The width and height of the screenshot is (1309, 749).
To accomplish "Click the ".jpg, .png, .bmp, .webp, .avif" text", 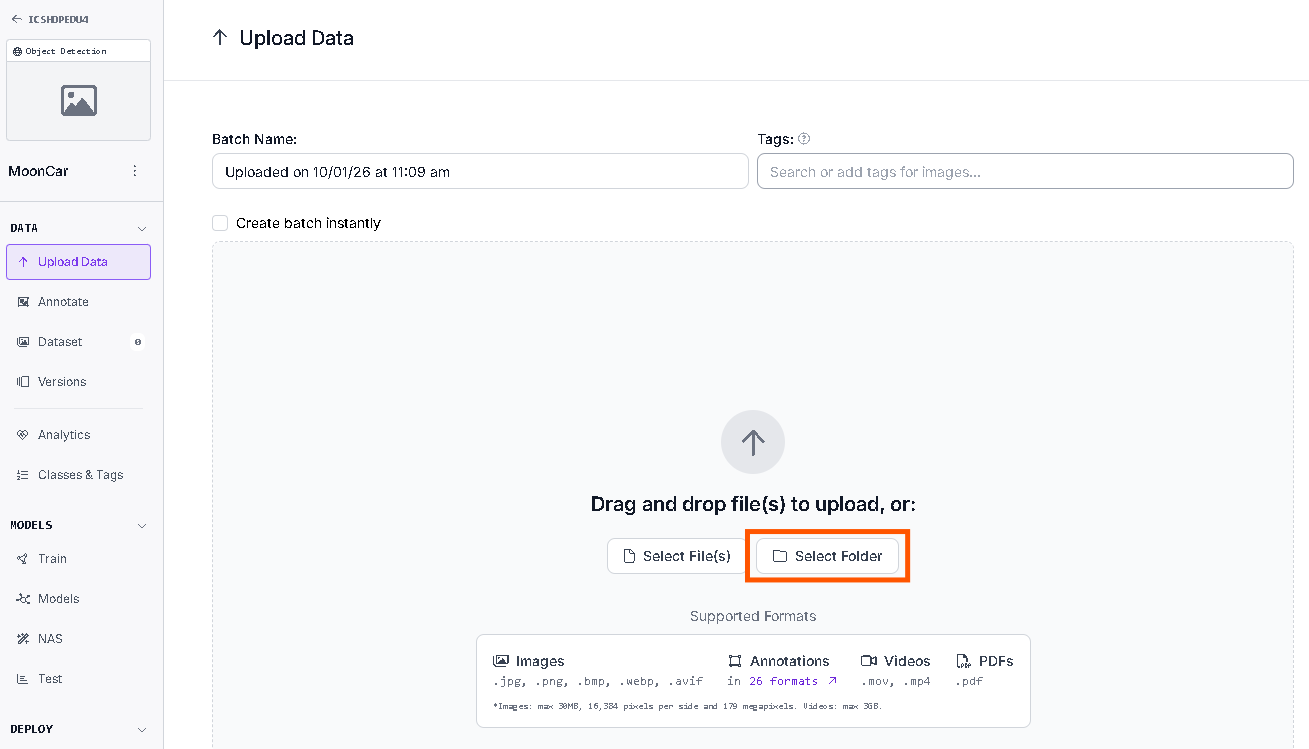I will pos(598,681).
